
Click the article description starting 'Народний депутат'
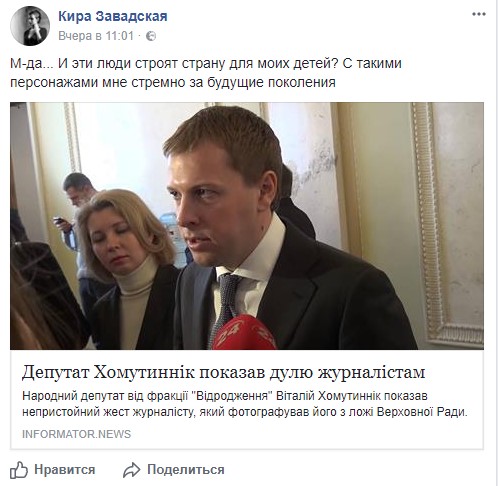click(245, 404)
